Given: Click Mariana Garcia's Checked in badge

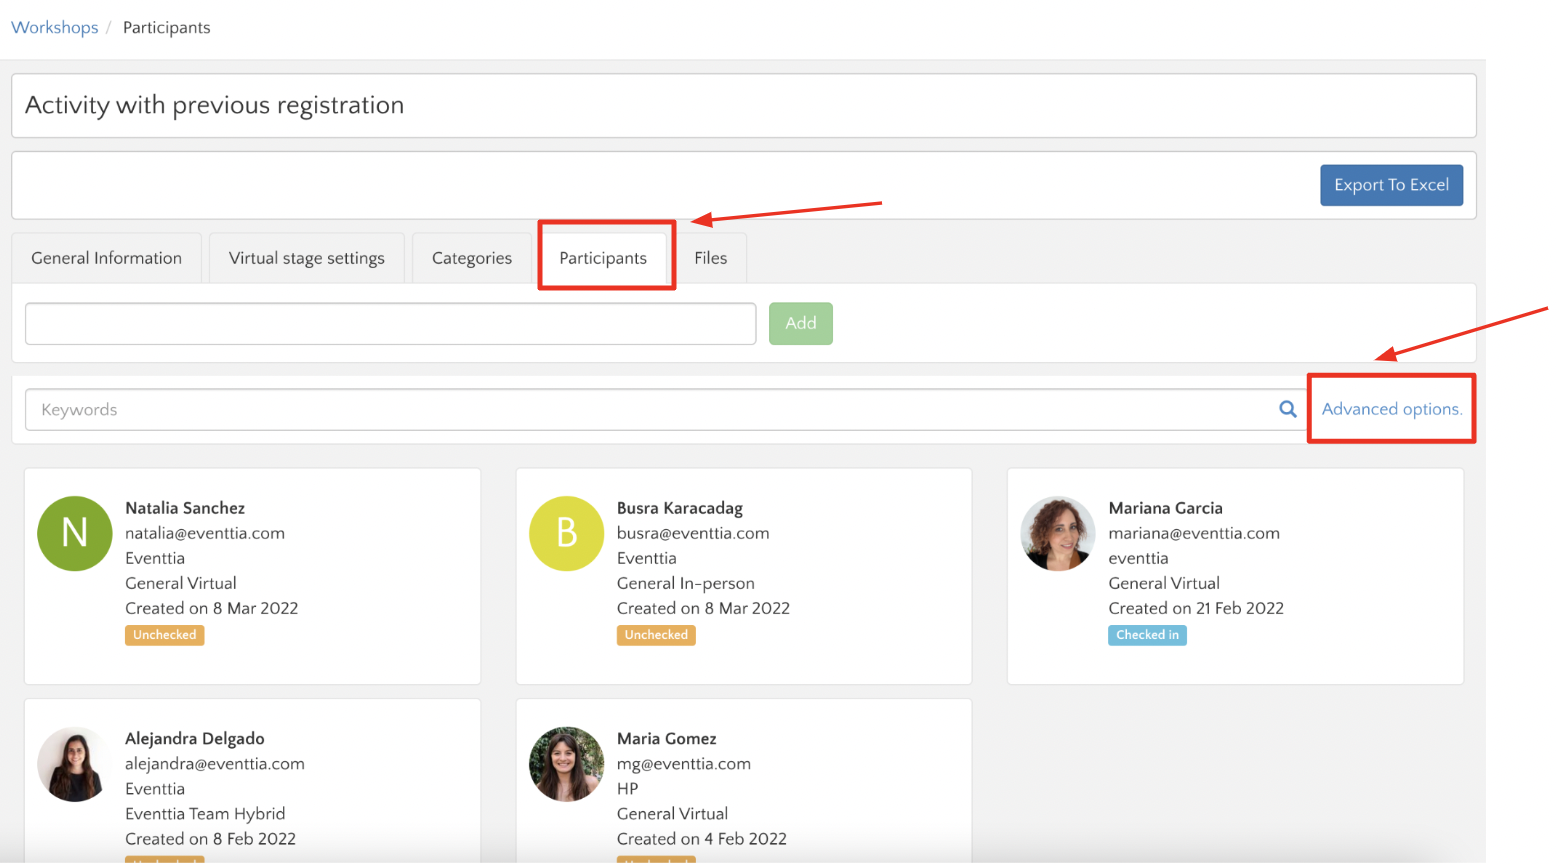Looking at the screenshot, I should (1147, 634).
